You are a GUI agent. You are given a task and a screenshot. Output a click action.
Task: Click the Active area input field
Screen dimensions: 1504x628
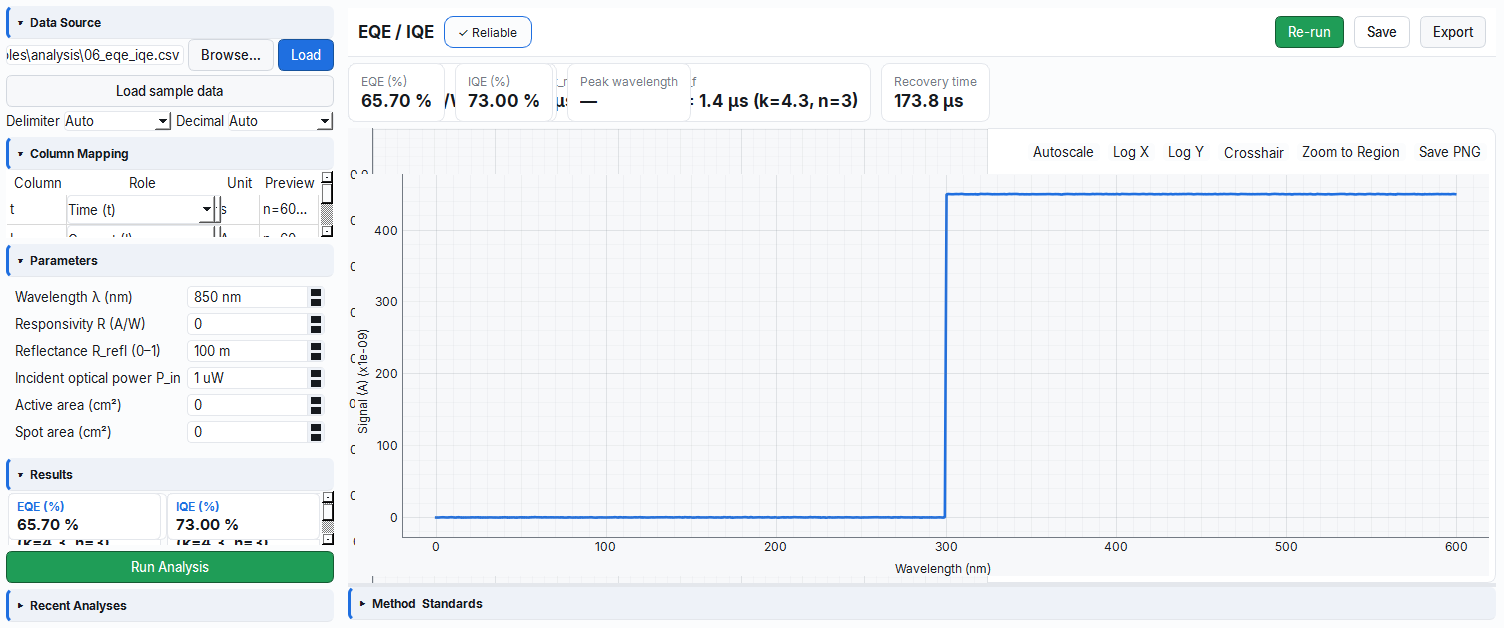click(247, 405)
